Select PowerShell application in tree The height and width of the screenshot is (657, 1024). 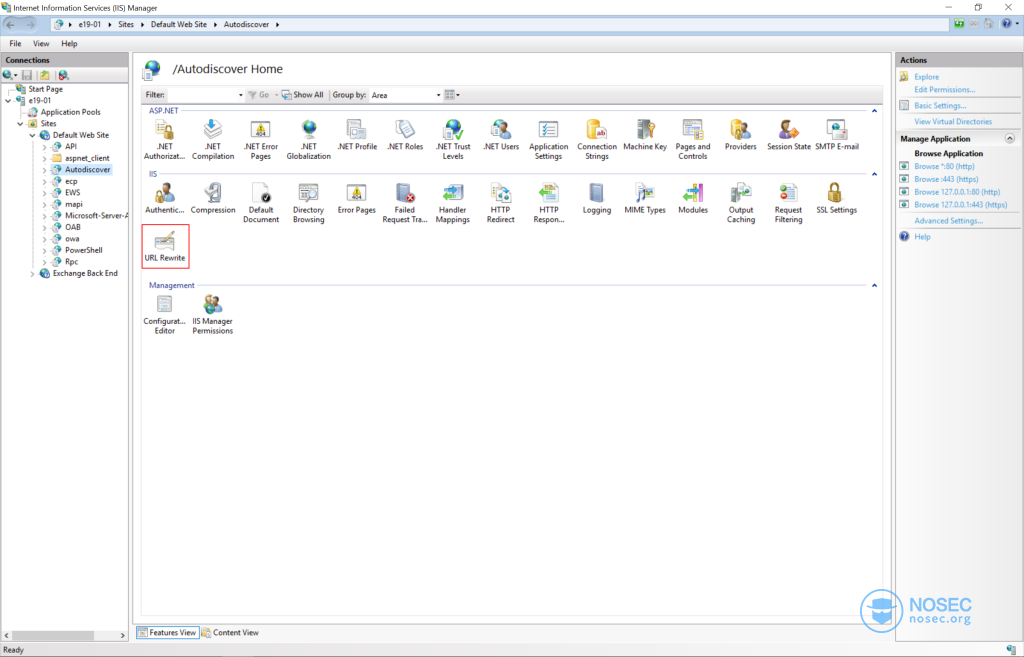[84, 250]
